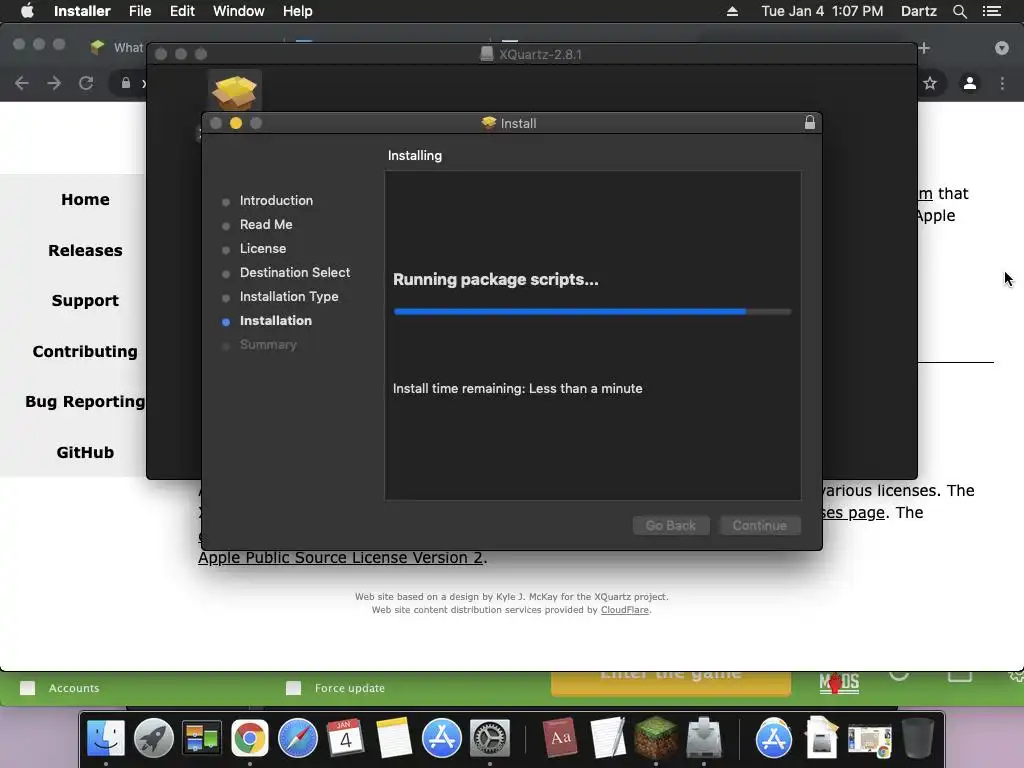Image resolution: width=1024 pixels, height=768 pixels.
Task: Click the Continue button
Action: [760, 525]
